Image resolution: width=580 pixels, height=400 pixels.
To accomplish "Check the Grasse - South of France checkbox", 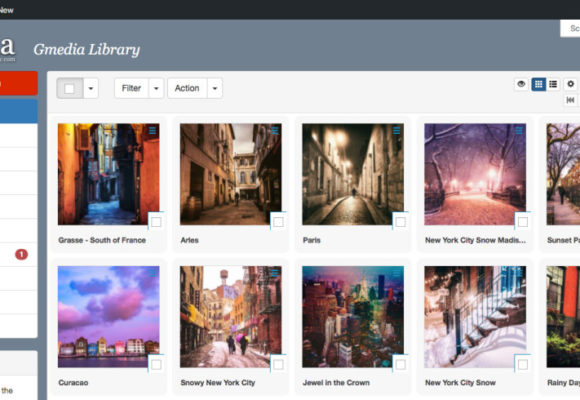I will 156,222.
